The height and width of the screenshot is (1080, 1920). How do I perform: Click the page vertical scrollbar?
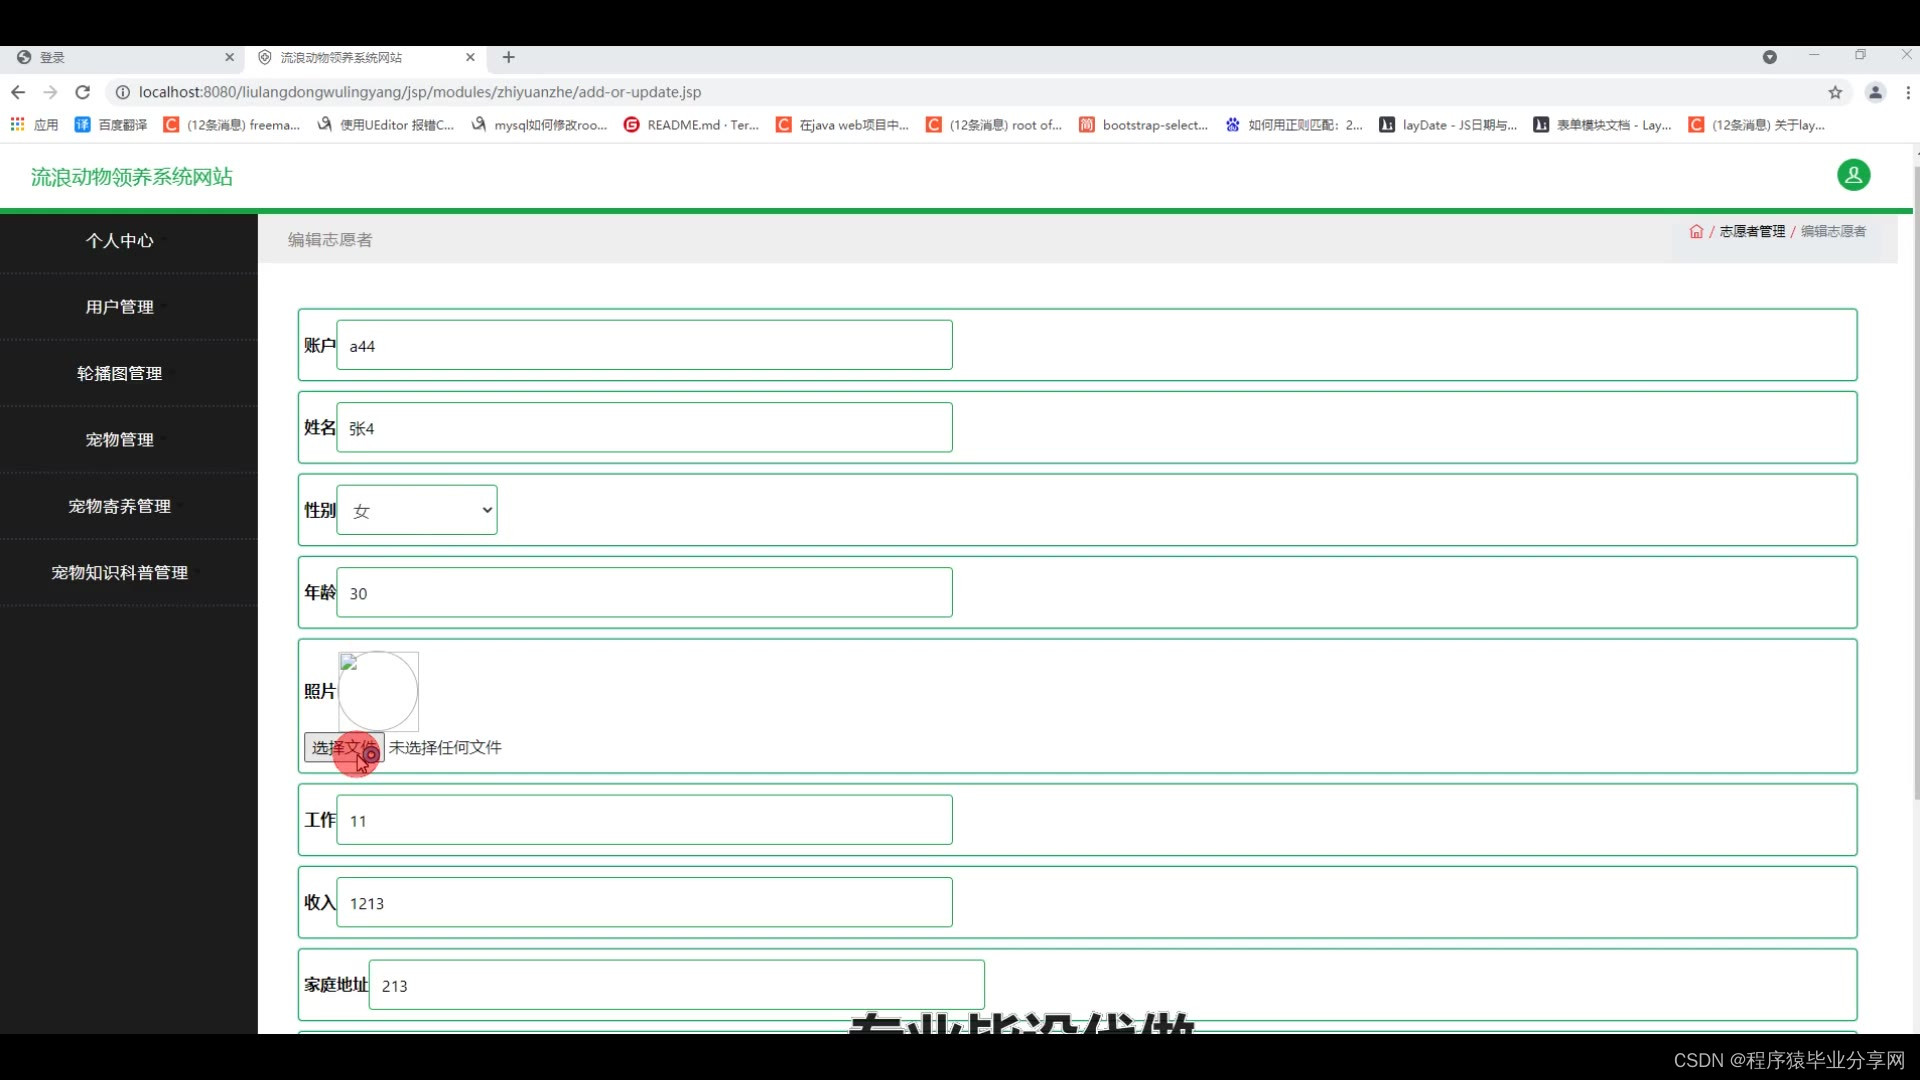pyautogui.click(x=1915, y=480)
